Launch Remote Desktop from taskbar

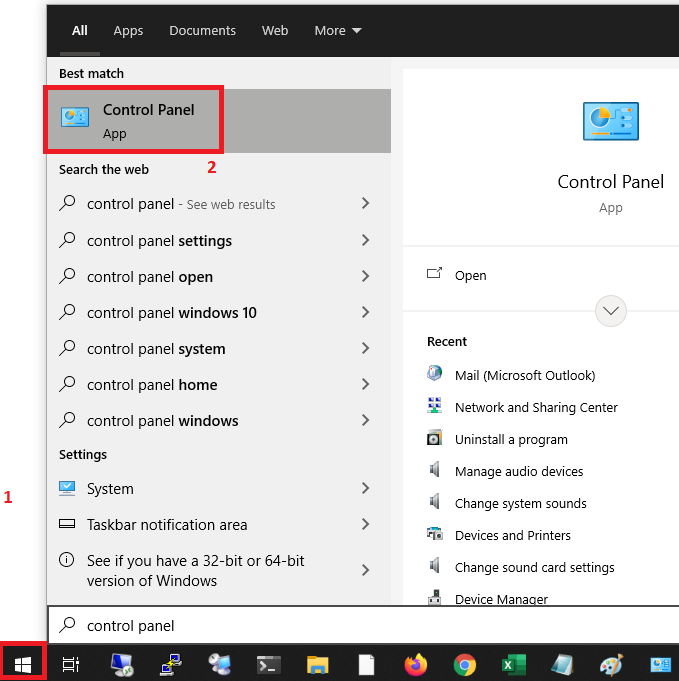coord(122,664)
